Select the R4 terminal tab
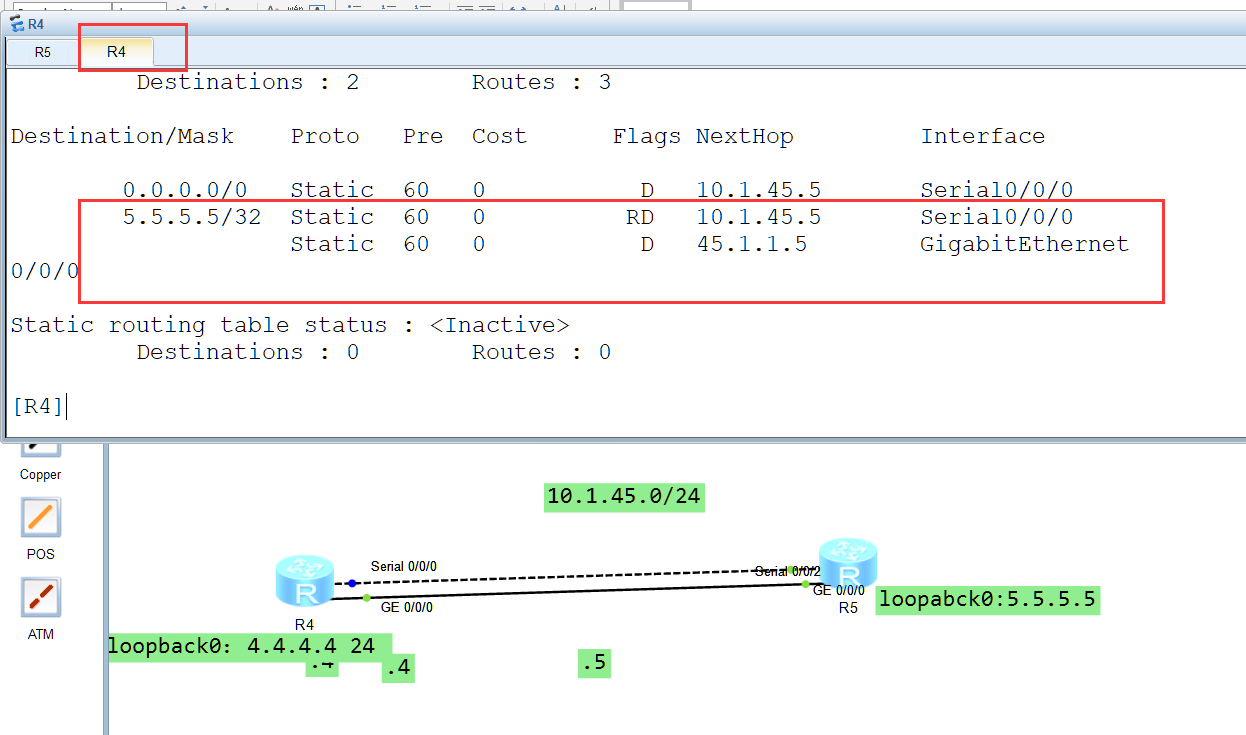 click(117, 52)
